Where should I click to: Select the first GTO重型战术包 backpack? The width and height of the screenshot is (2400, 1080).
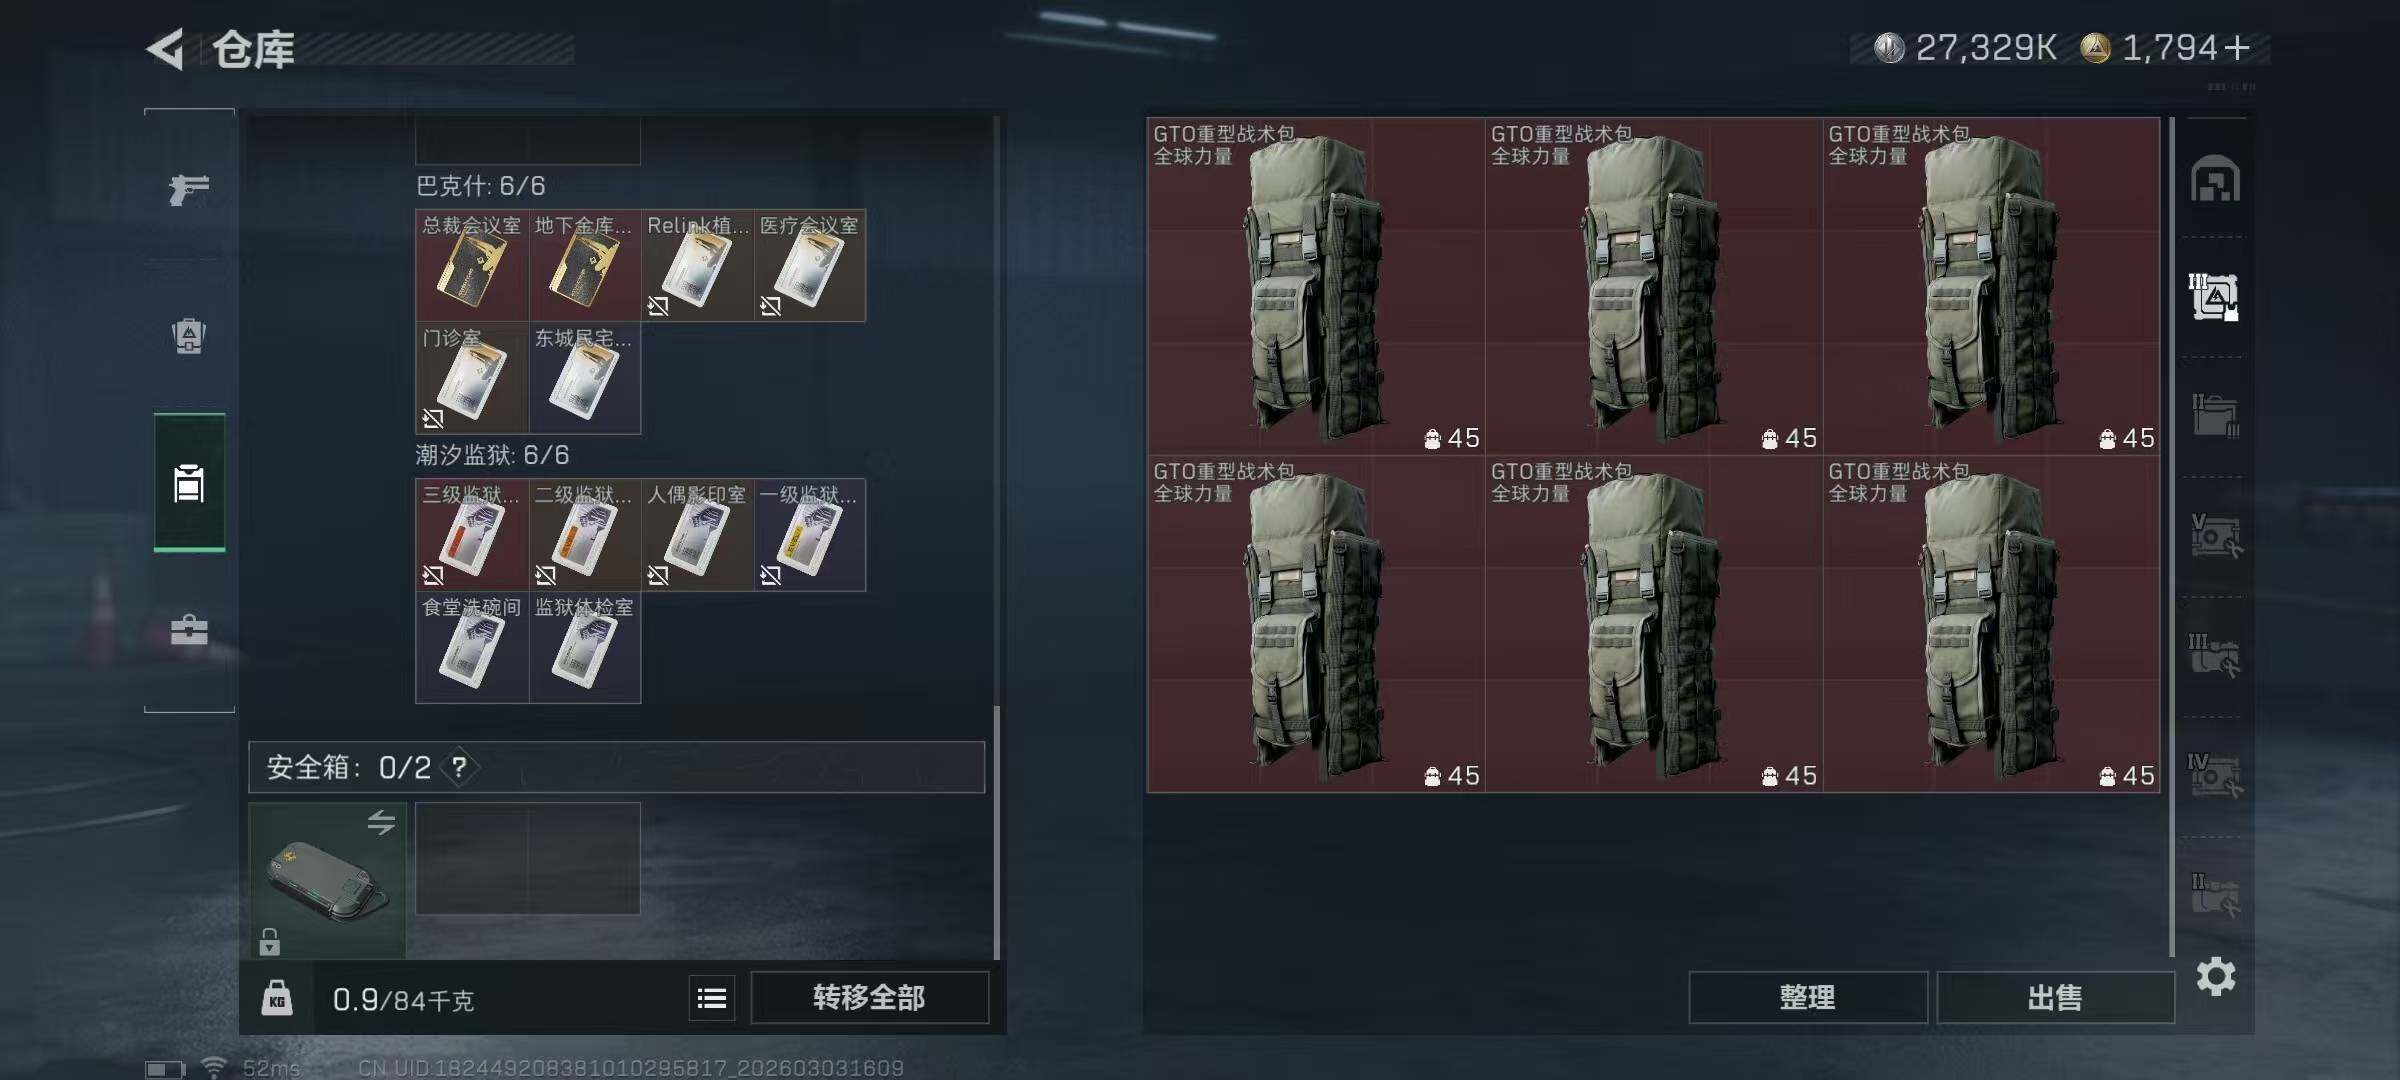pyautogui.click(x=1316, y=286)
